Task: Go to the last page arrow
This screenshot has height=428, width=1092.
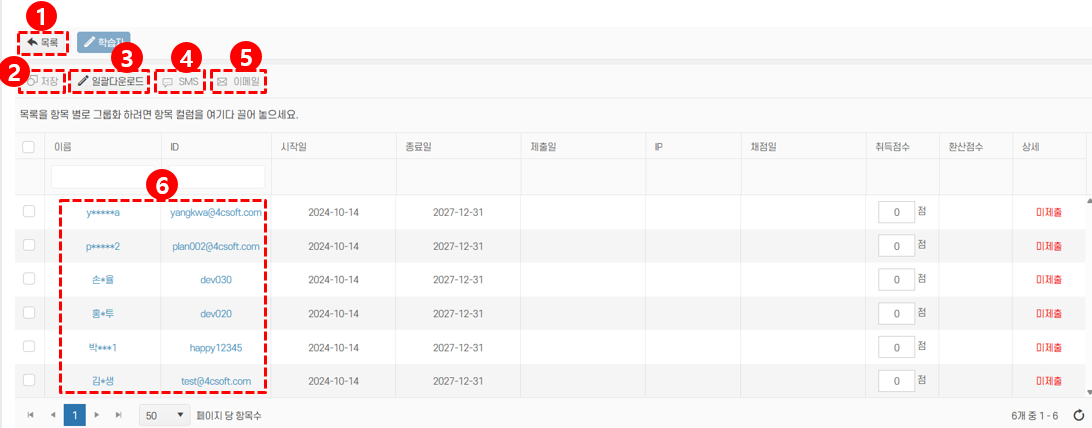Action: point(119,415)
